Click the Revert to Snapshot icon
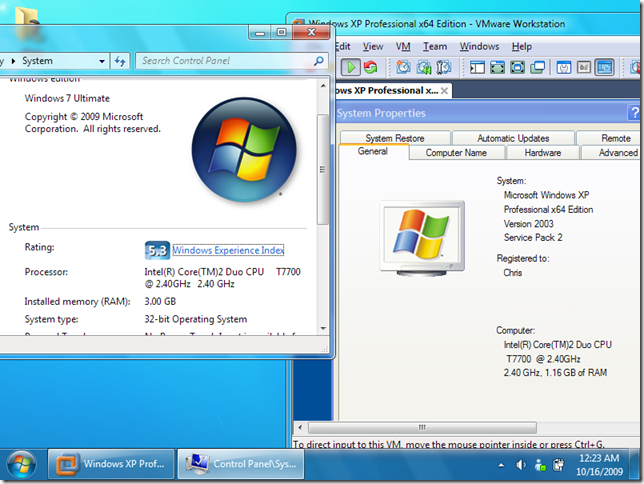 (x=423, y=67)
